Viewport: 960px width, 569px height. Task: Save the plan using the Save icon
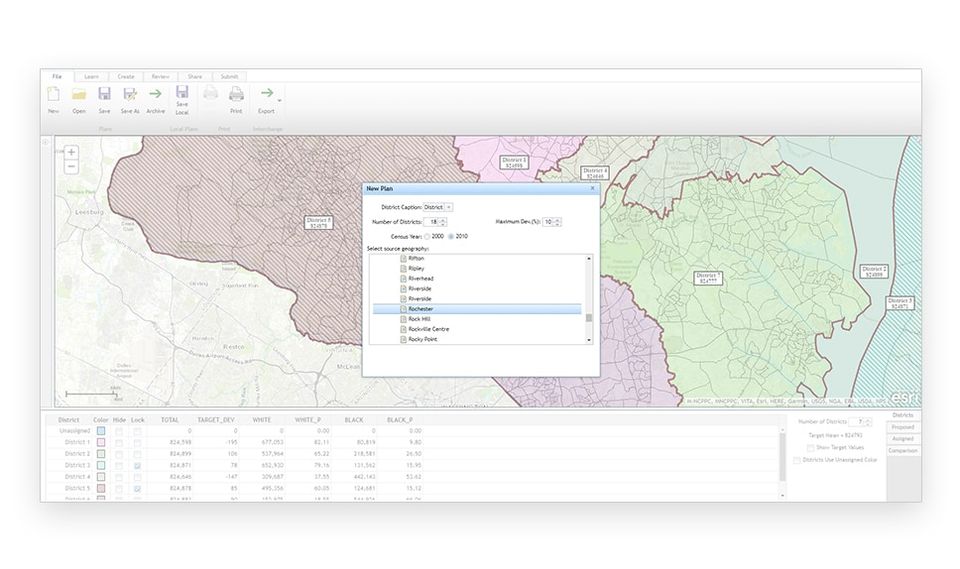pos(105,94)
